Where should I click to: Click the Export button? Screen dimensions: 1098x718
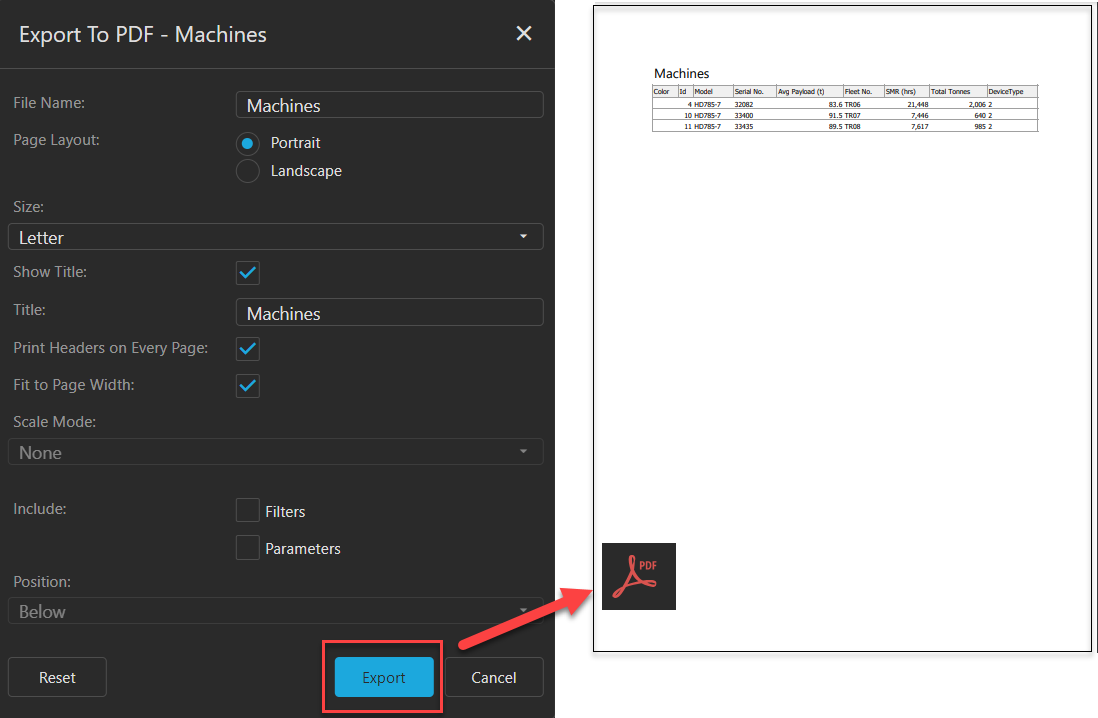point(384,677)
